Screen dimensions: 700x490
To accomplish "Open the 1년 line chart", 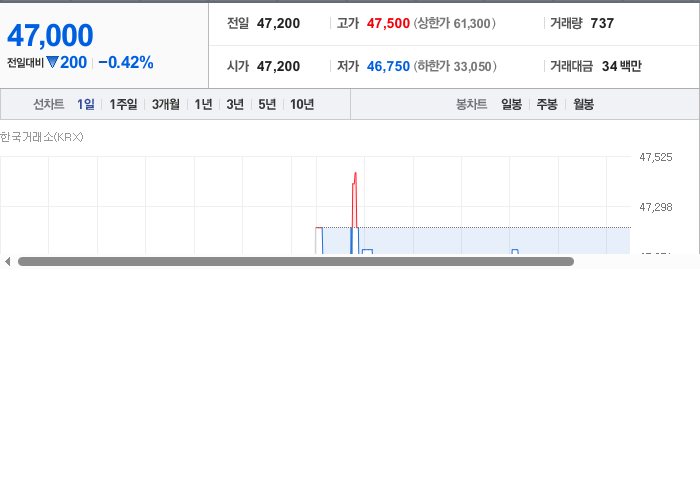I will coord(203,104).
